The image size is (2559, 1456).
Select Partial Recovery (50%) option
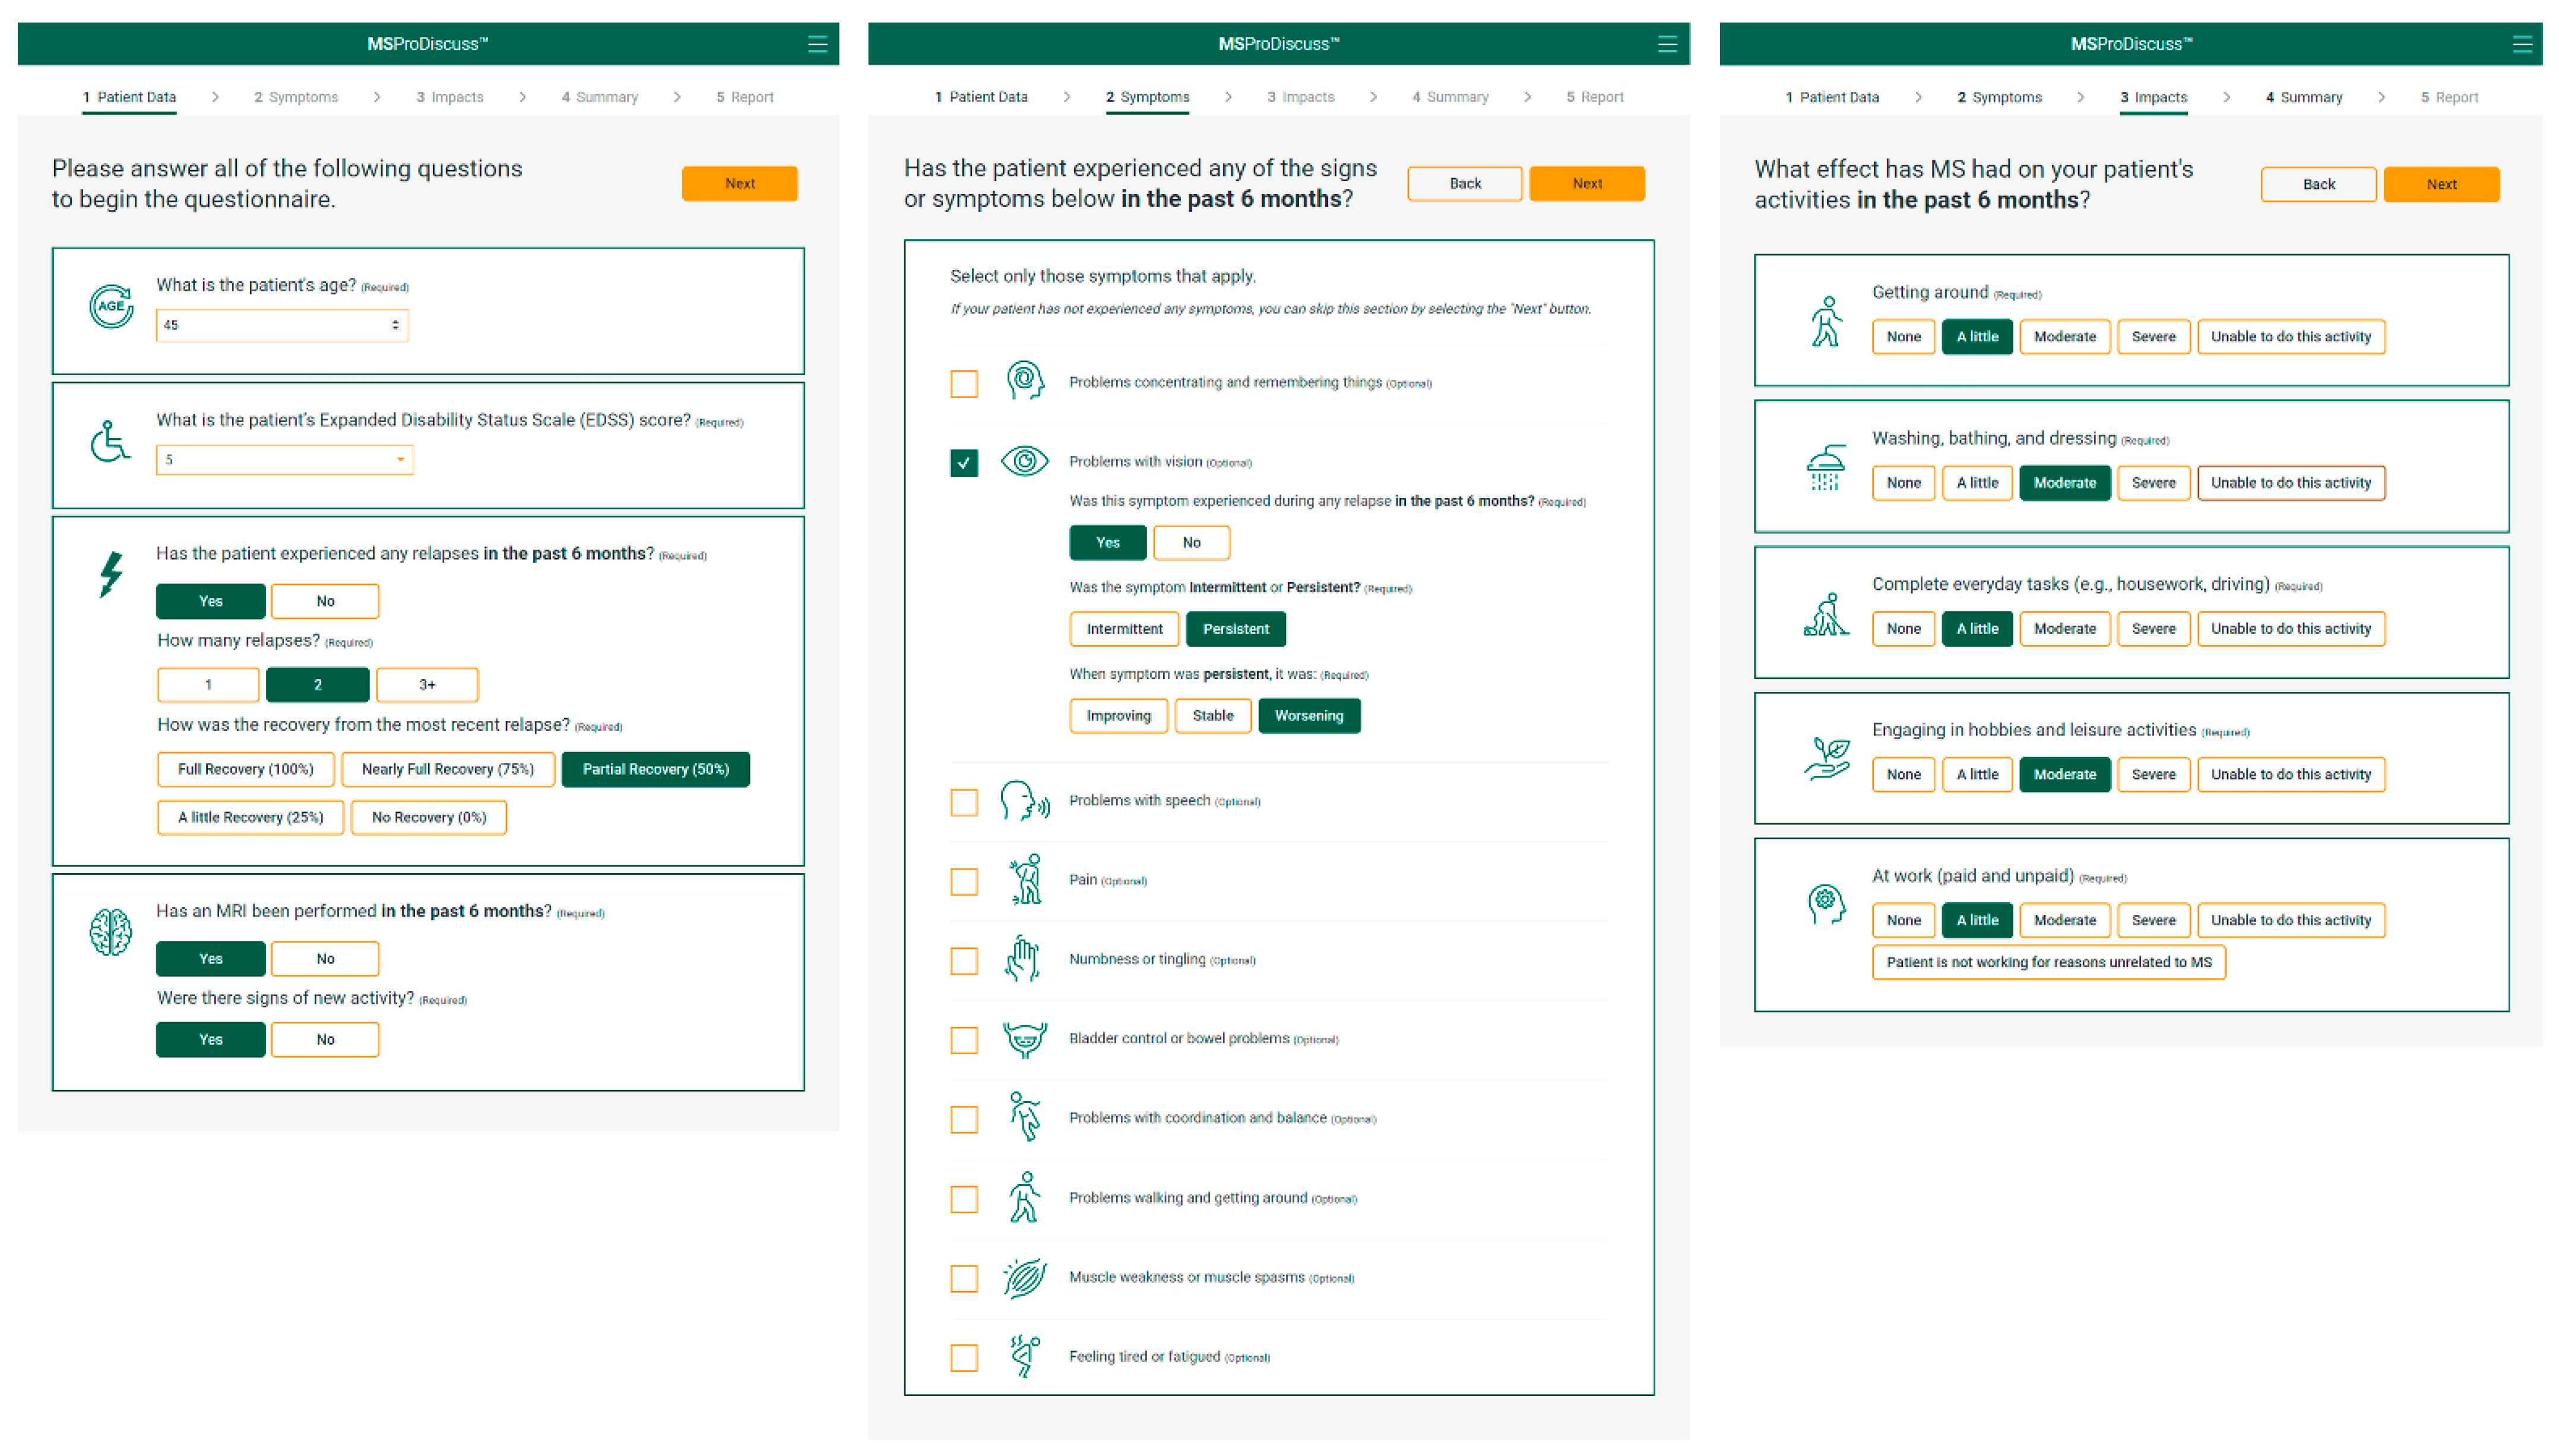[x=655, y=769]
